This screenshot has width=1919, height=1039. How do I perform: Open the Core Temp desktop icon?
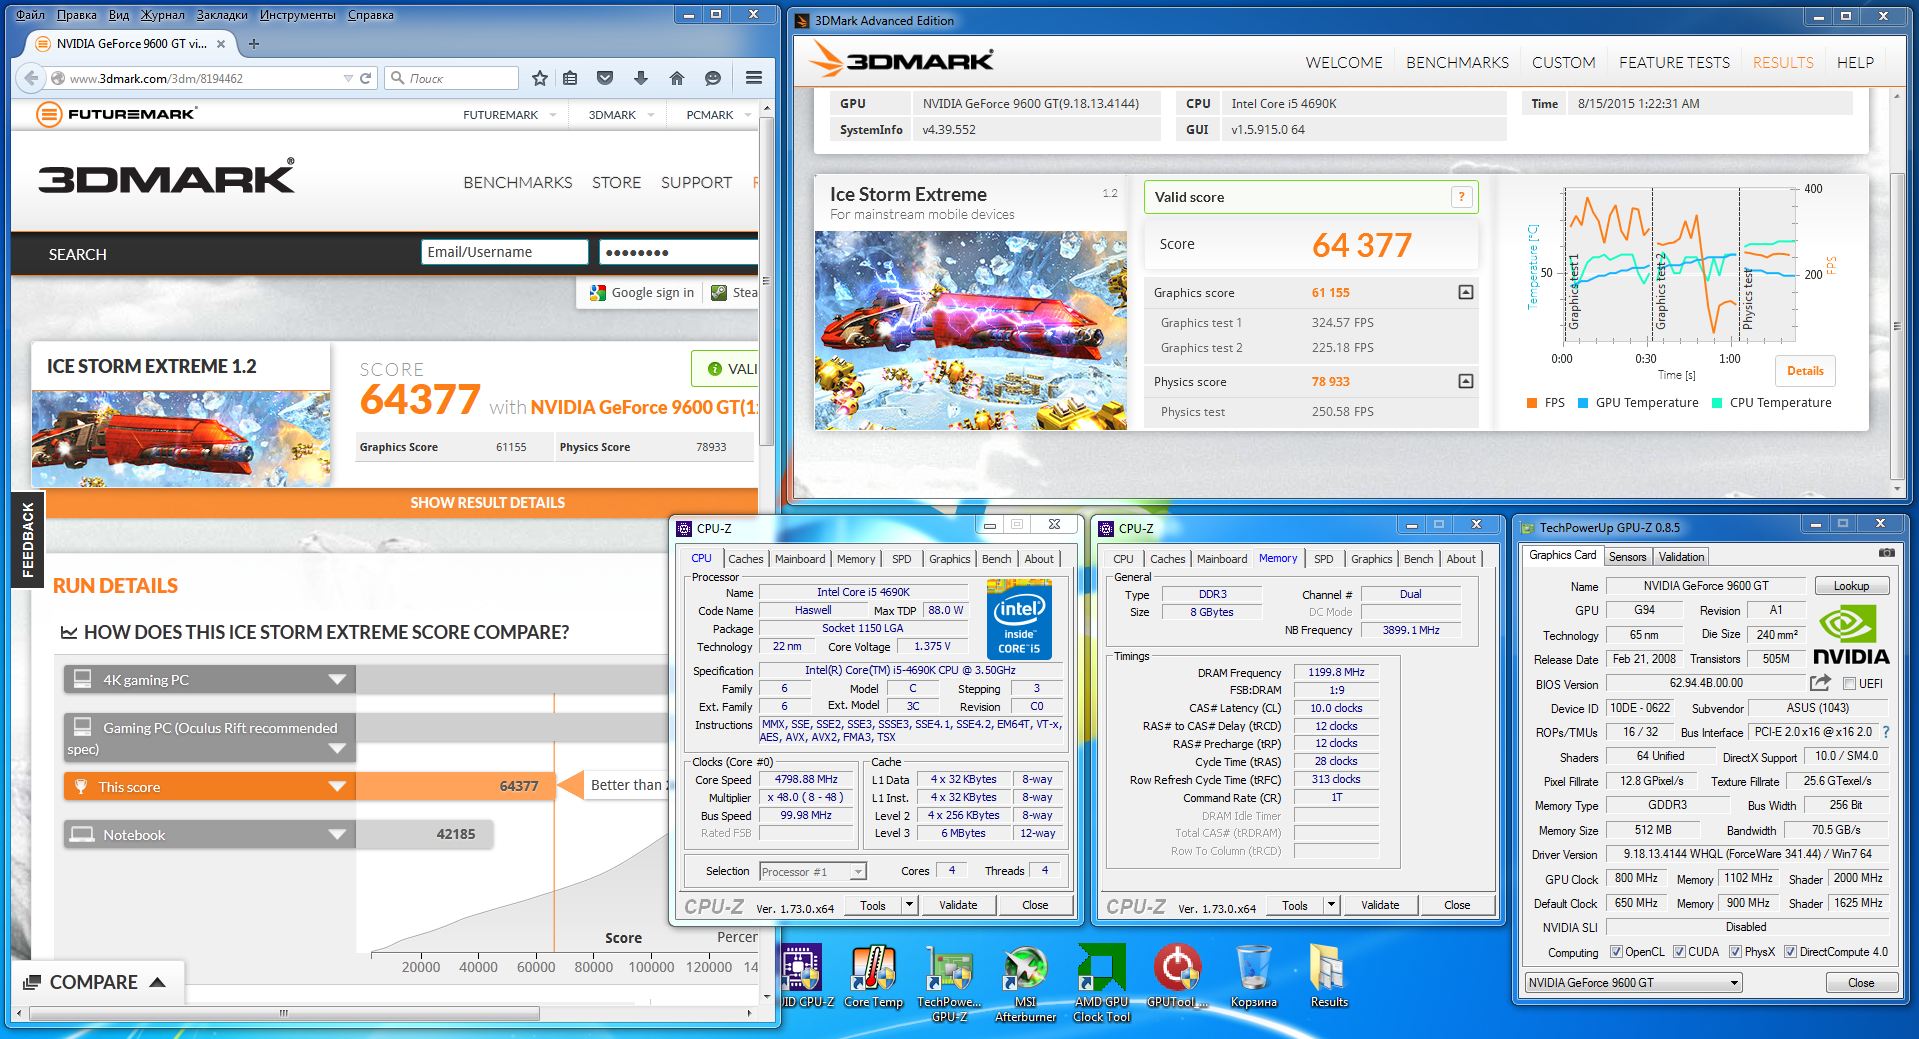point(873,977)
